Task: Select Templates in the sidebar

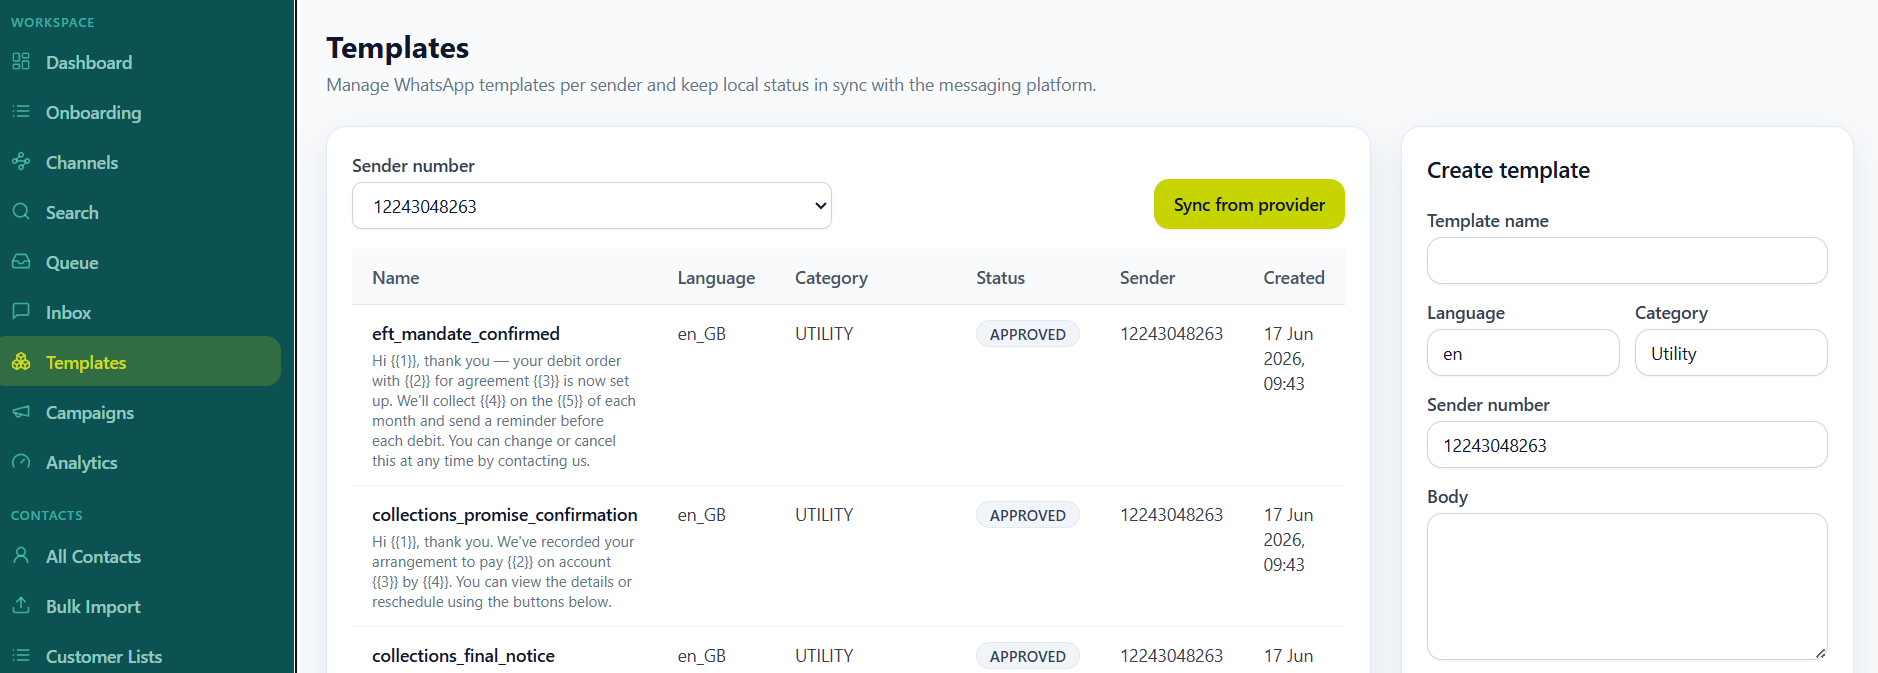Action: (141, 362)
